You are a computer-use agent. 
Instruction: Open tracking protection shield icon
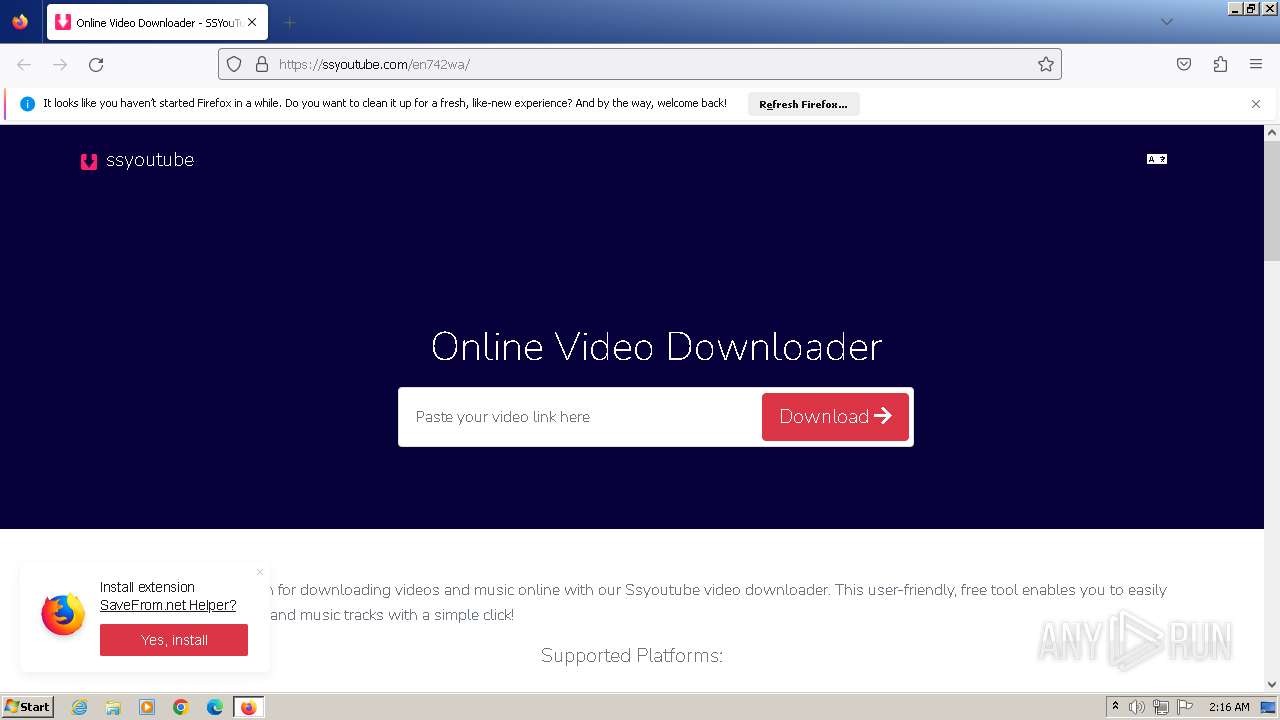click(x=234, y=64)
